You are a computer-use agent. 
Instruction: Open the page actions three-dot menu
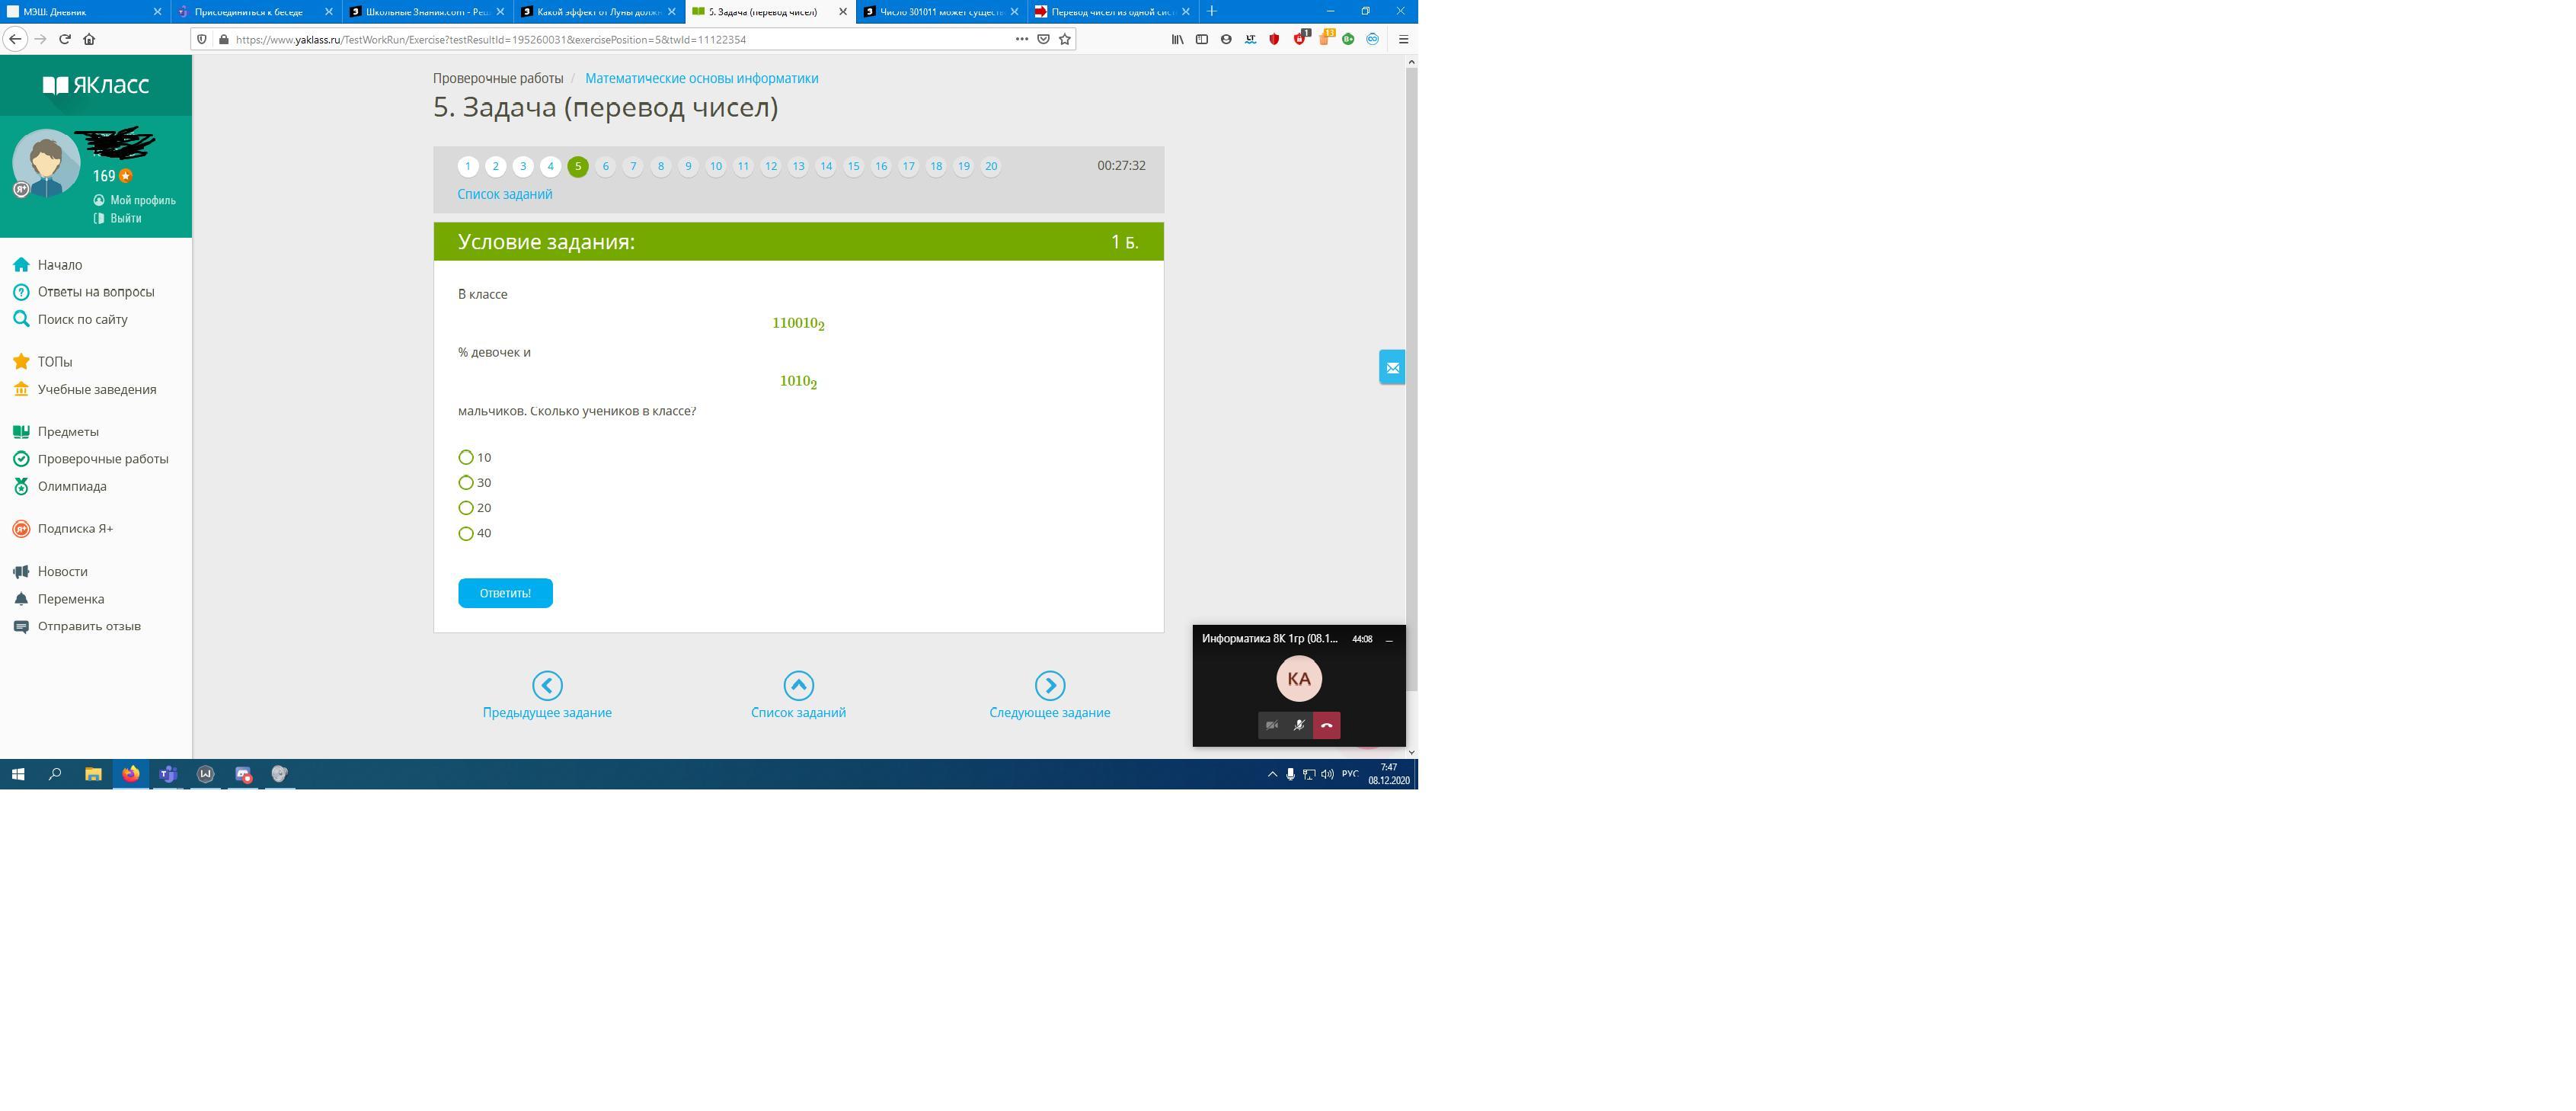pyautogui.click(x=1021, y=39)
